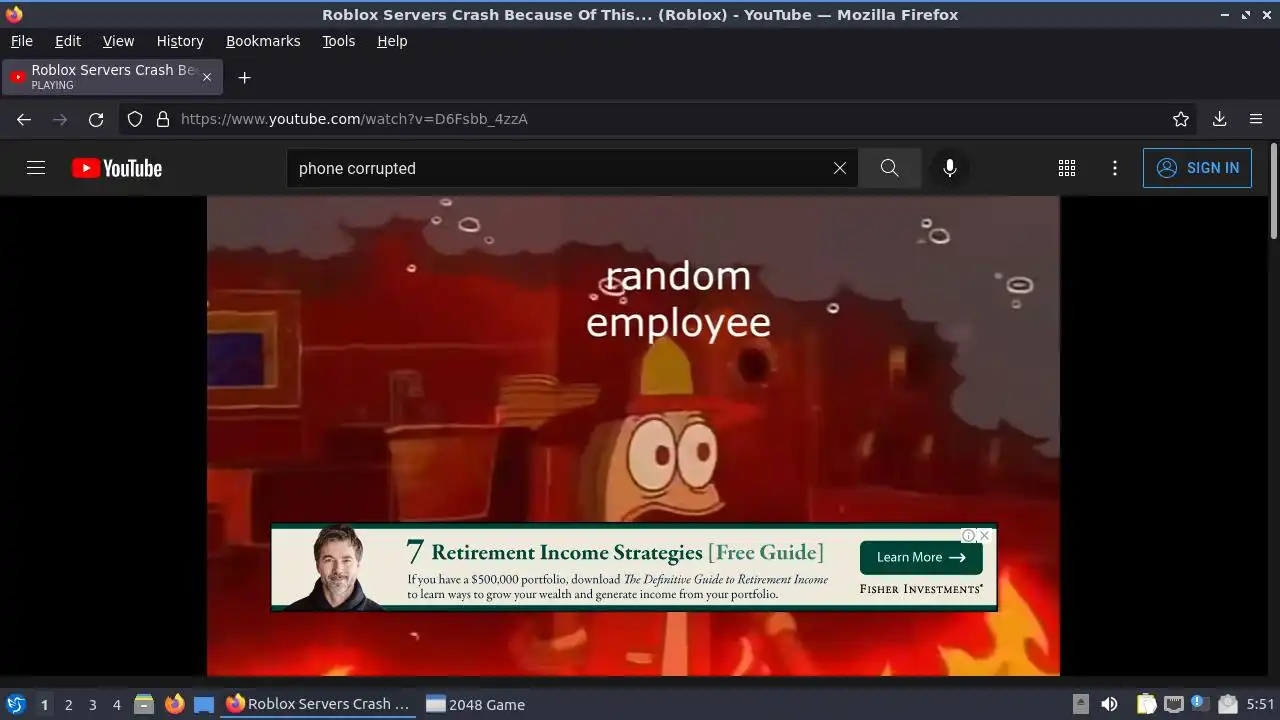This screenshot has width=1280, height=720.
Task: Start voice search with the microphone
Action: click(950, 168)
